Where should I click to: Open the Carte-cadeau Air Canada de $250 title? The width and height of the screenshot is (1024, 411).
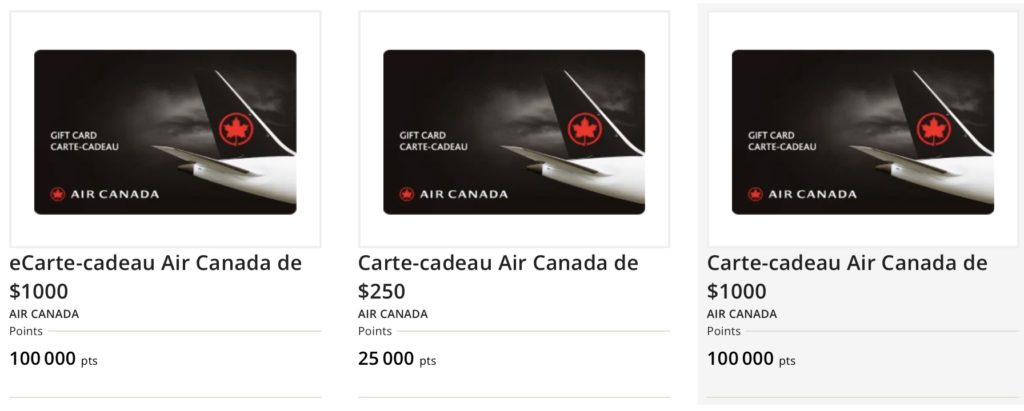497,276
